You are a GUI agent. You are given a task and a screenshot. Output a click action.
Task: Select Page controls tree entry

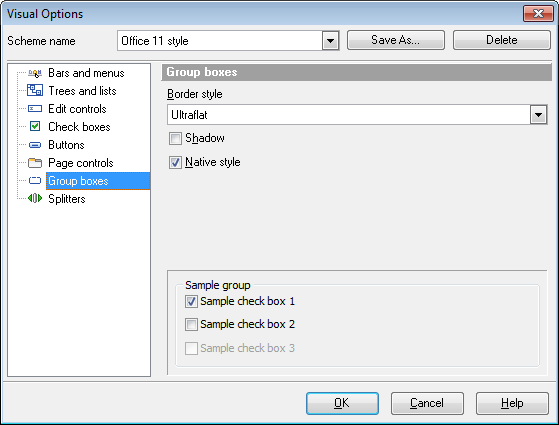tap(81, 163)
